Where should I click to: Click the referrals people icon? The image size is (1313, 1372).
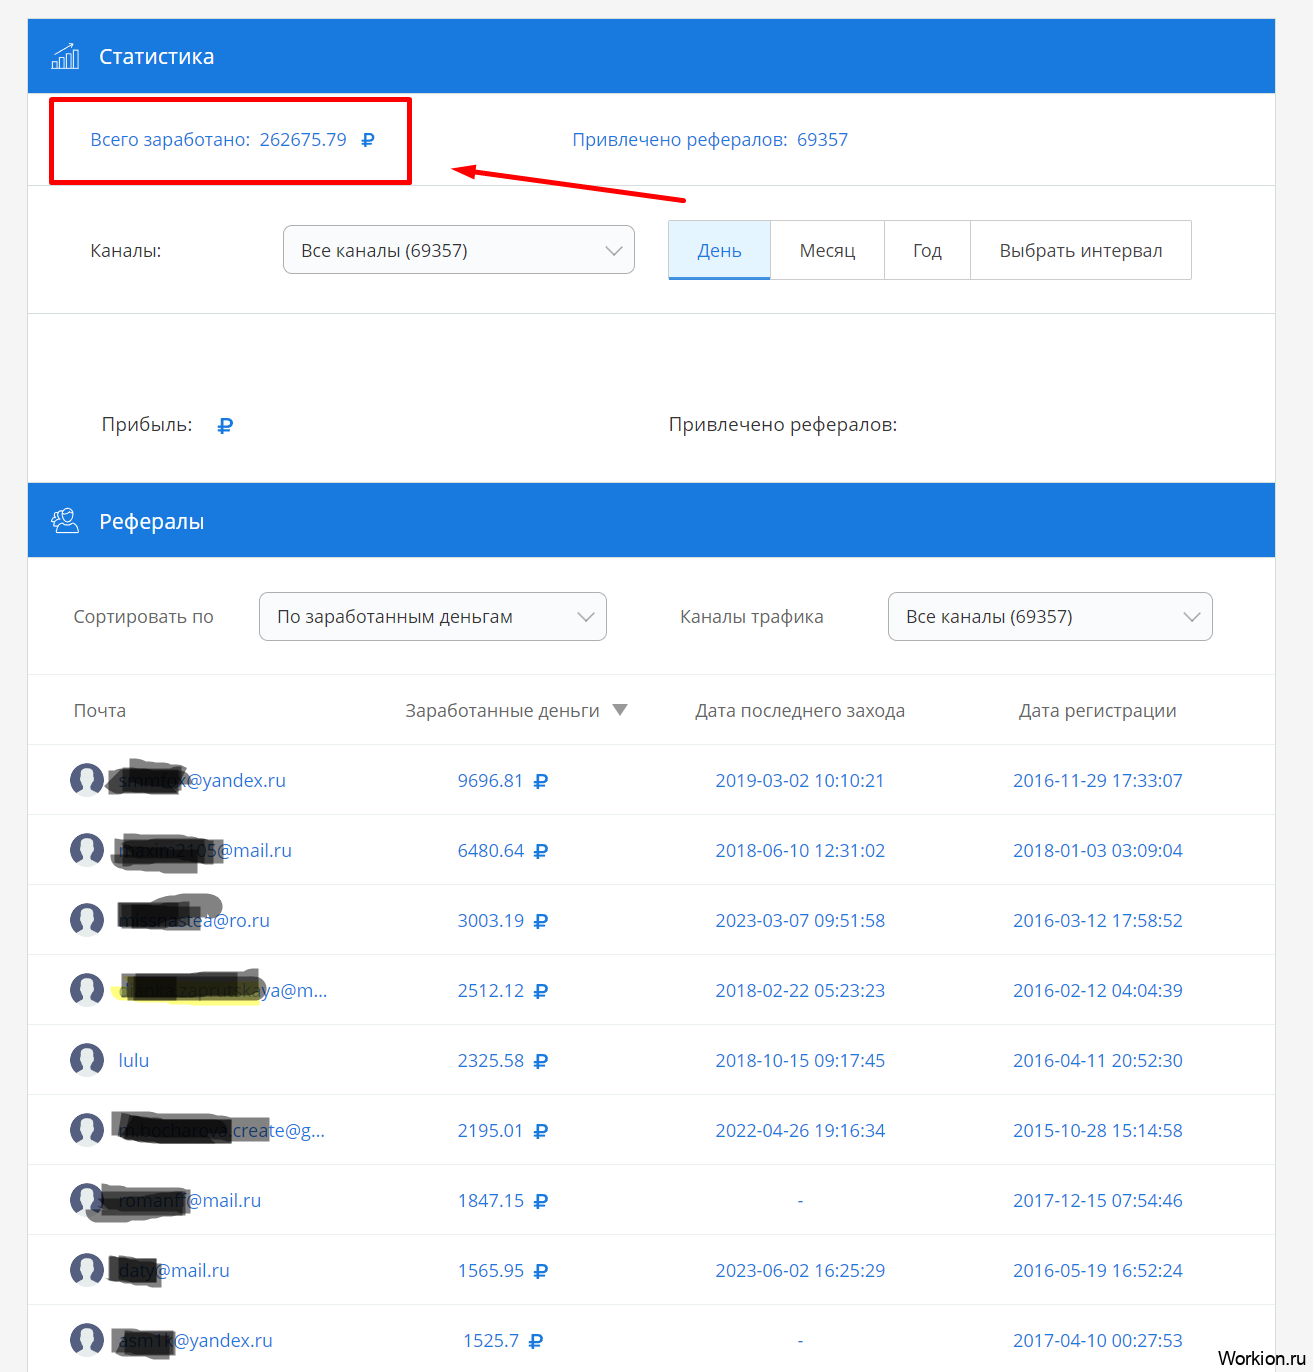pos(66,521)
